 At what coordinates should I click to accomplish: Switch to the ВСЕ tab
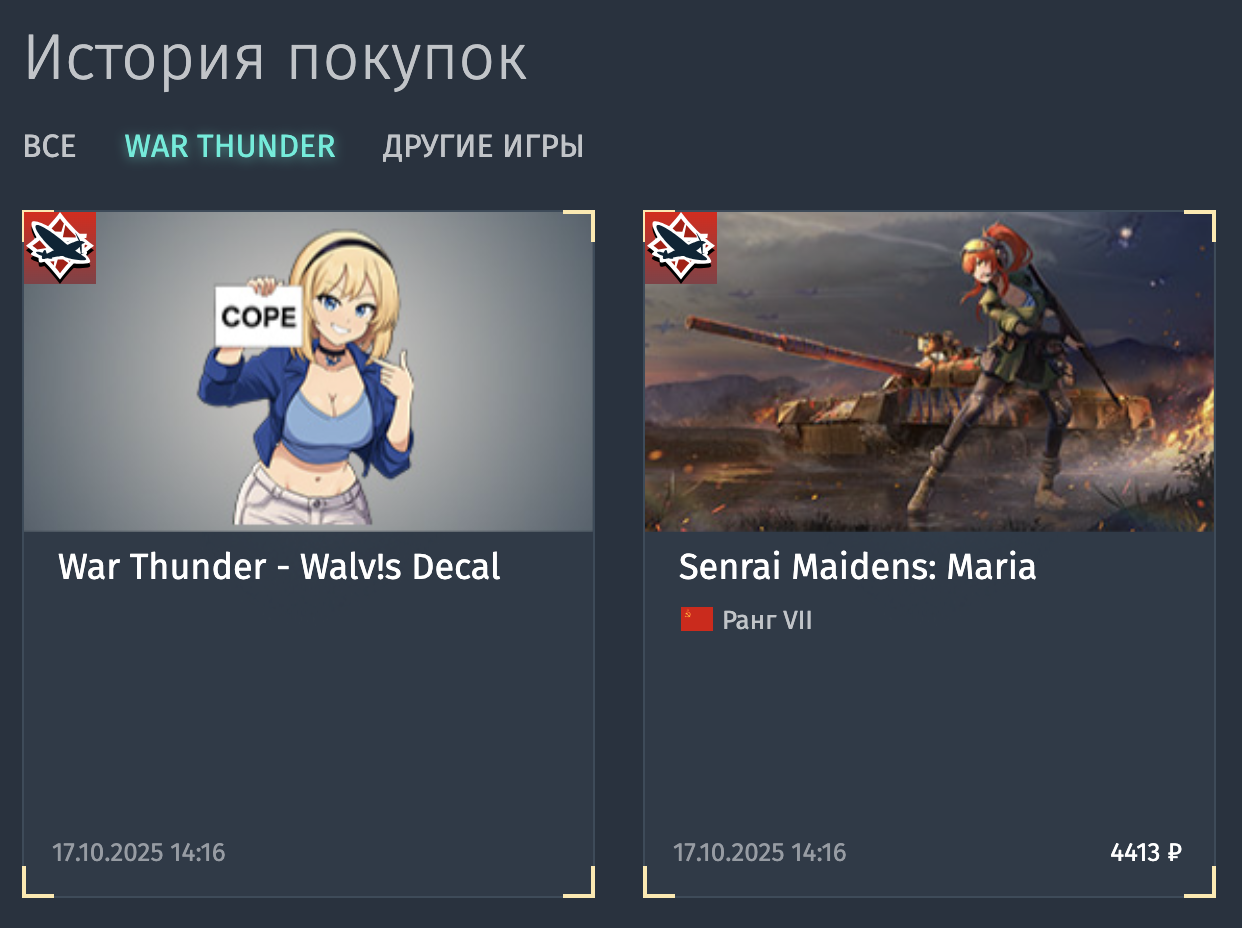pyautogui.click(x=50, y=147)
